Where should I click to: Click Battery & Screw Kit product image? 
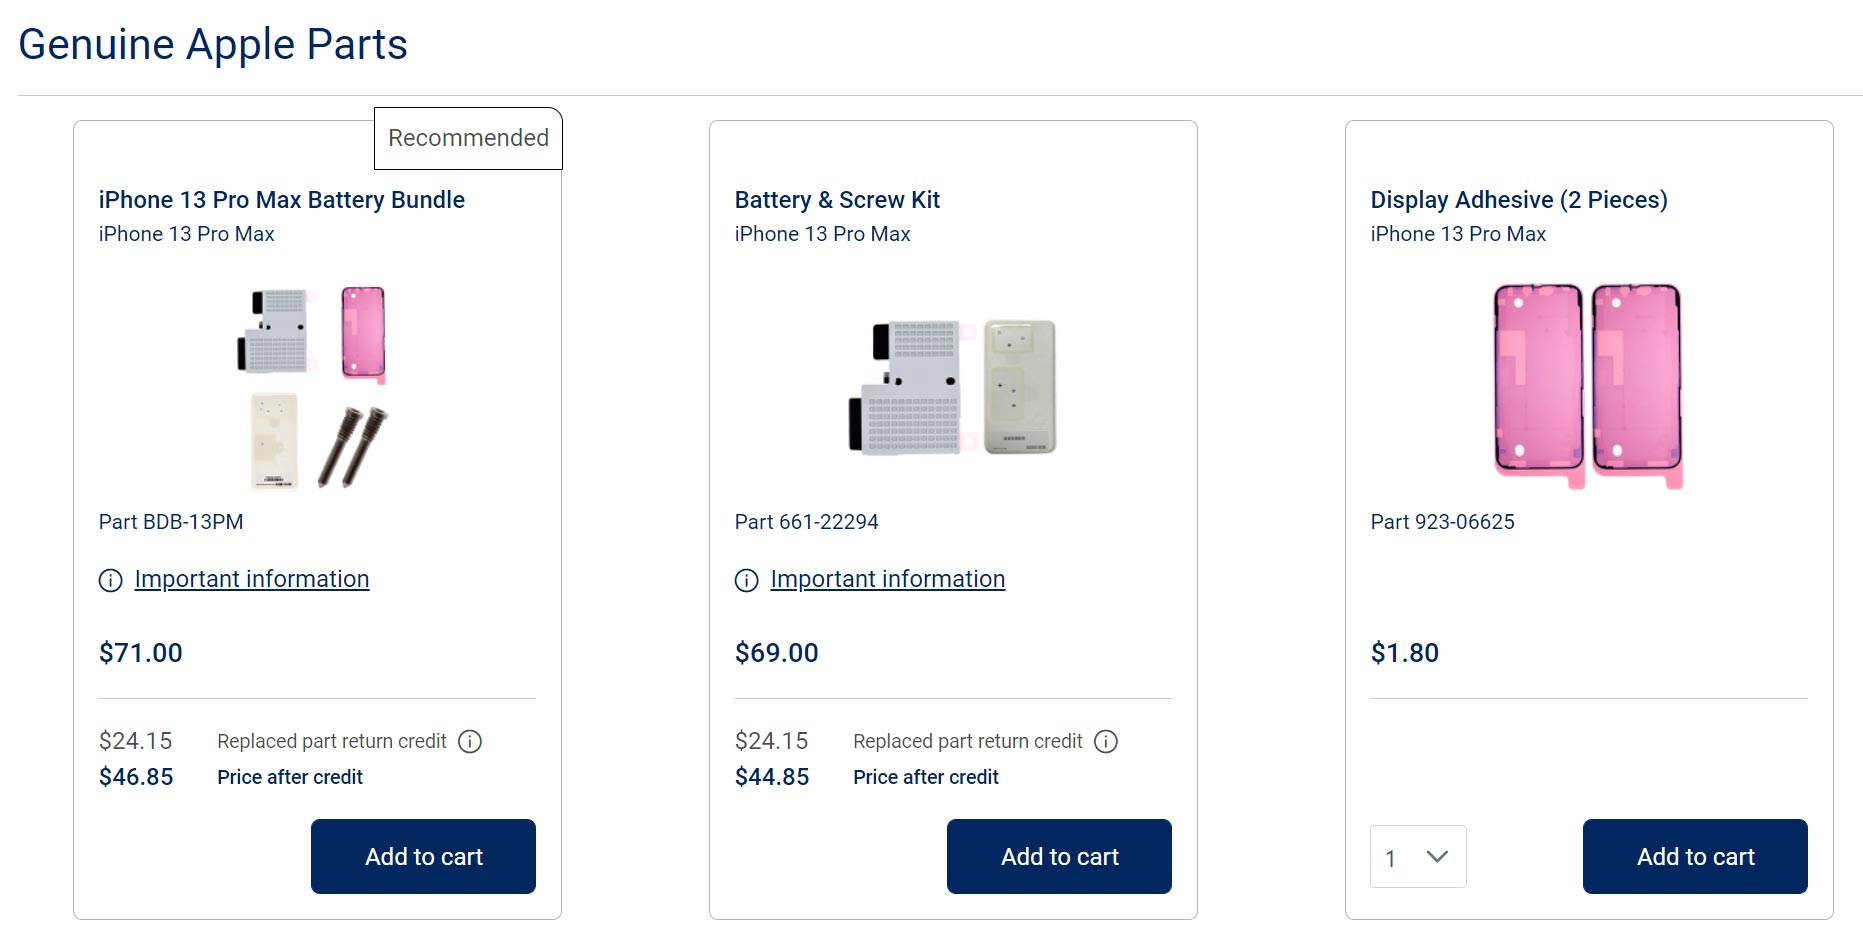953,387
